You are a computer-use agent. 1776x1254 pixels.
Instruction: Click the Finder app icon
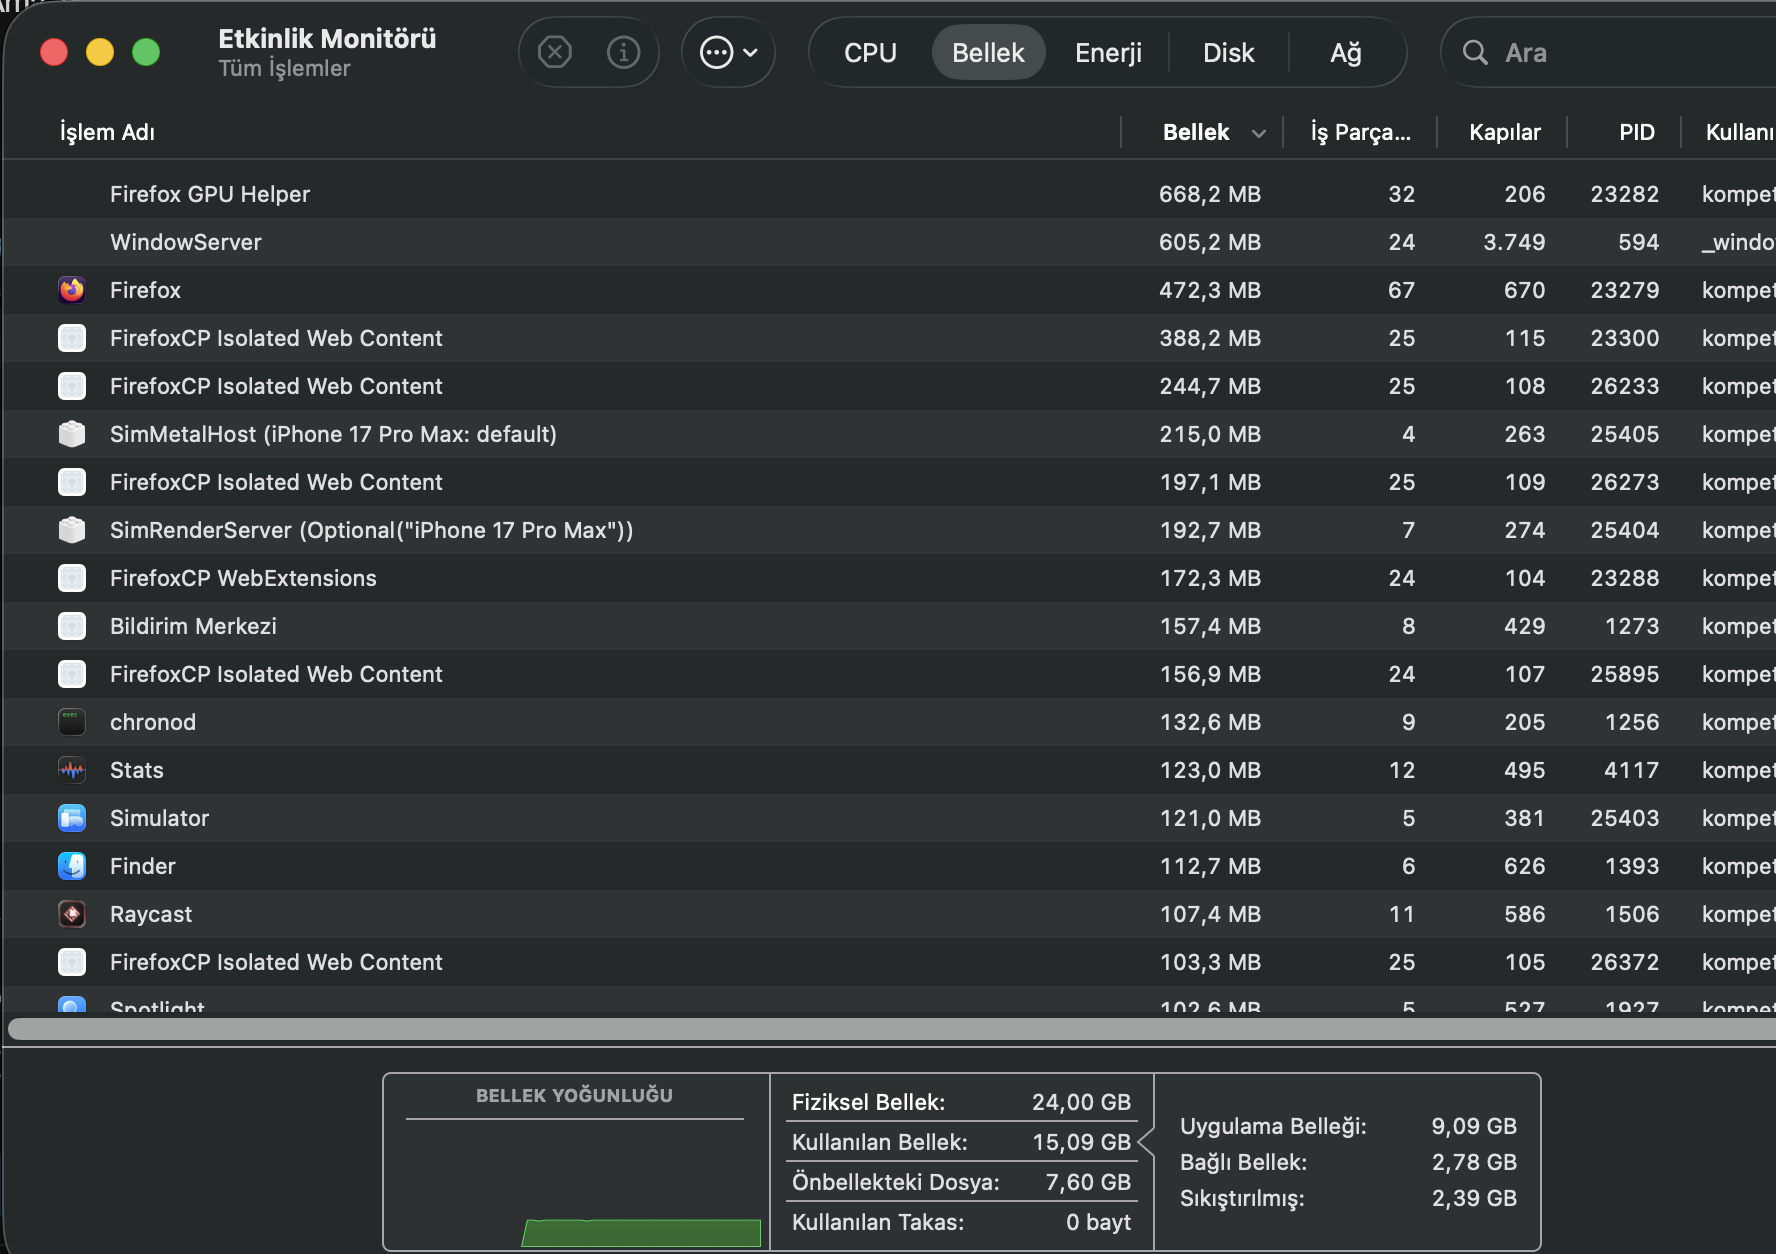(72, 866)
